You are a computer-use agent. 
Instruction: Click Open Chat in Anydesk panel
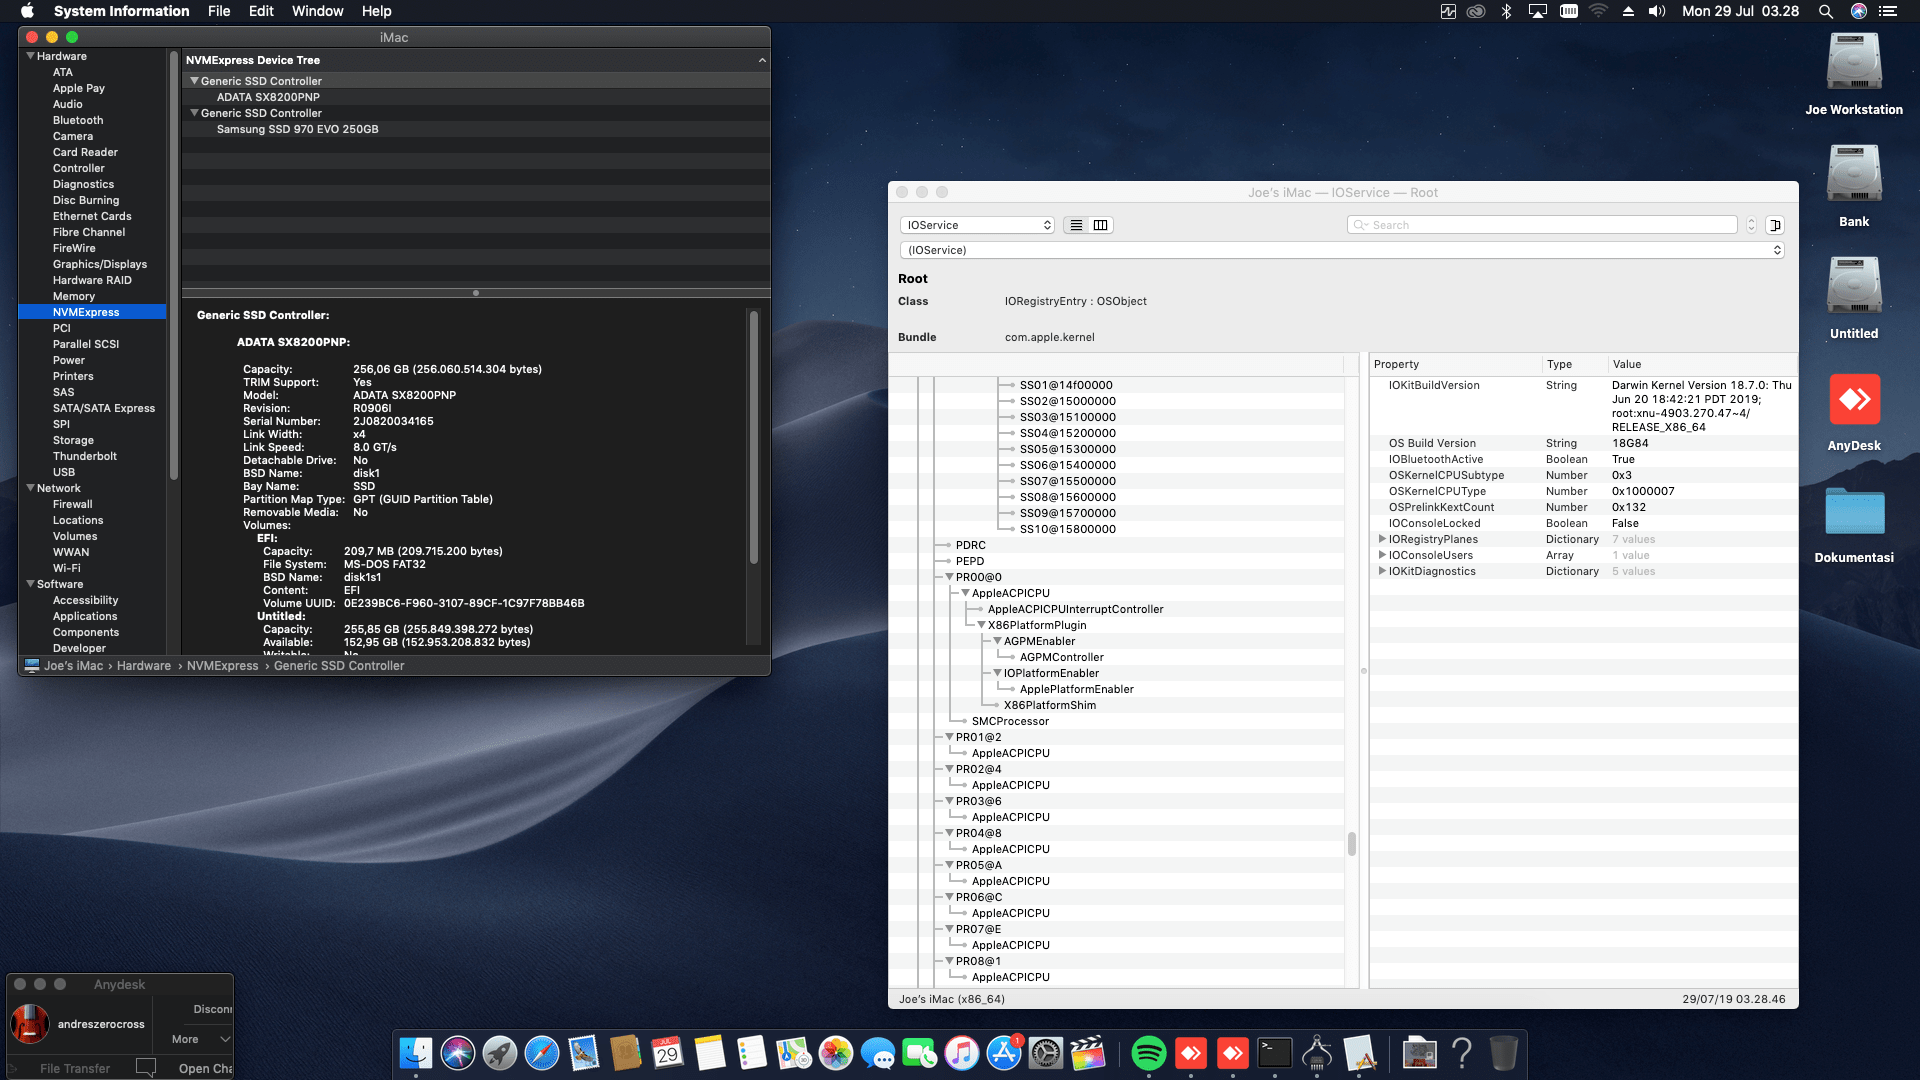point(205,1068)
